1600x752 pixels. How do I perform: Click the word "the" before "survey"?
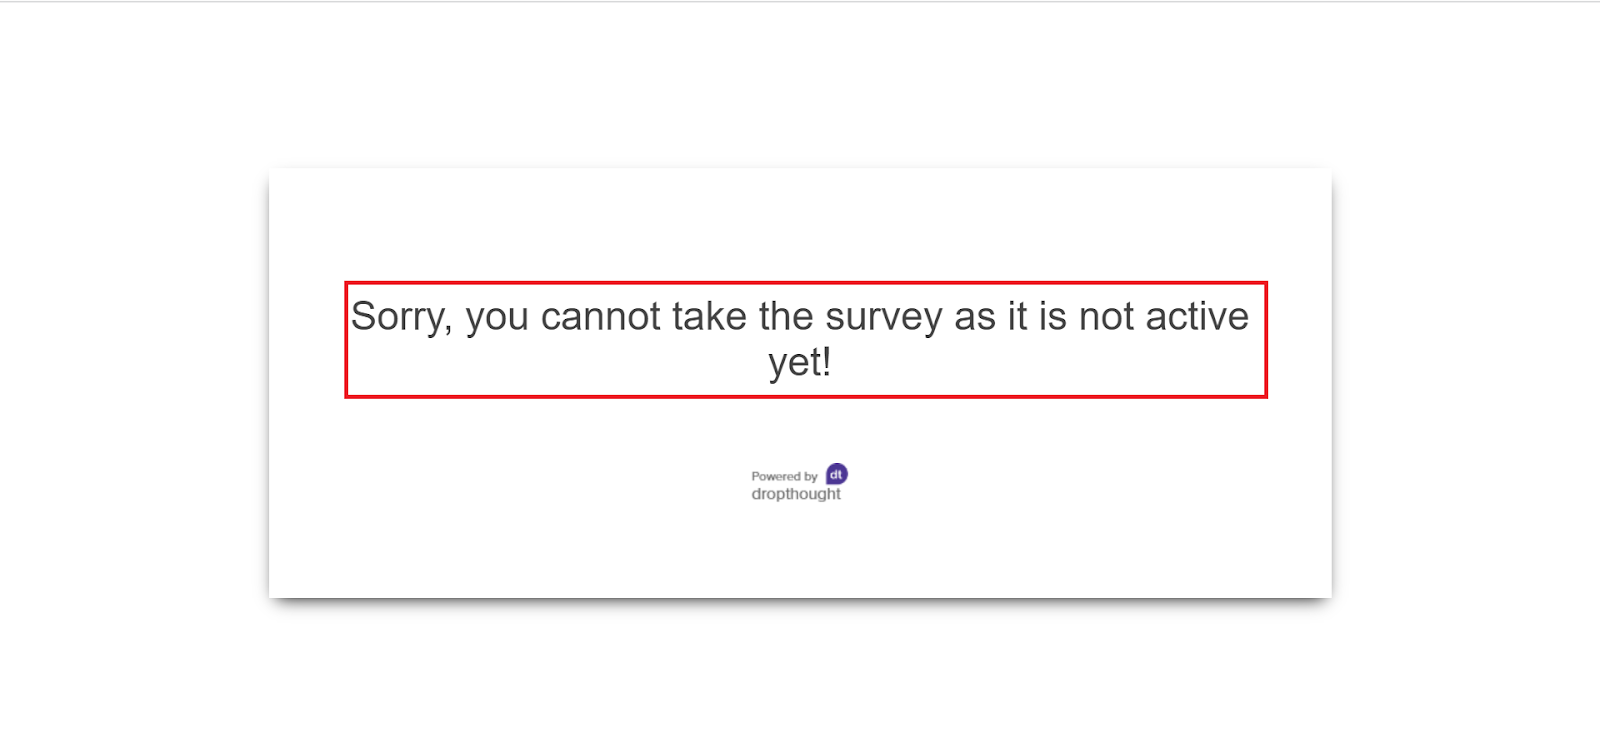point(786,317)
